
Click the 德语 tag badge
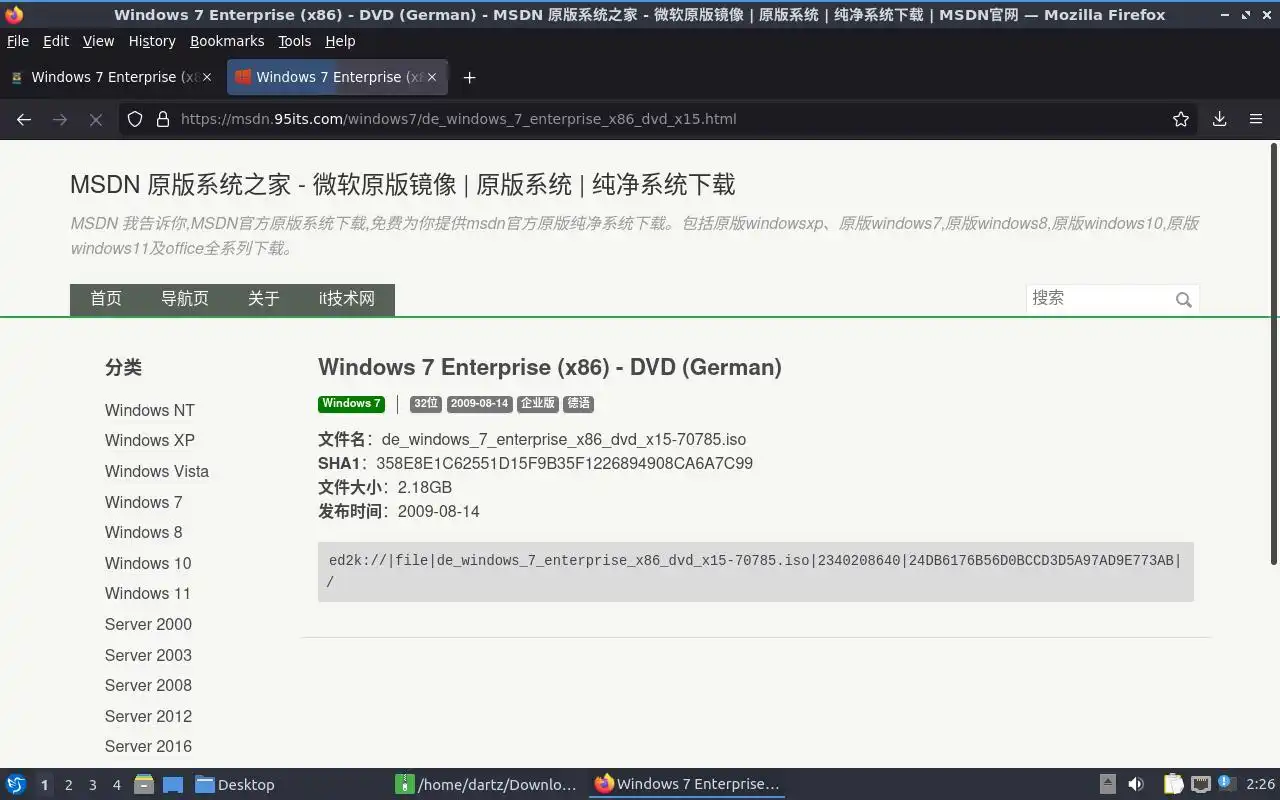579,404
